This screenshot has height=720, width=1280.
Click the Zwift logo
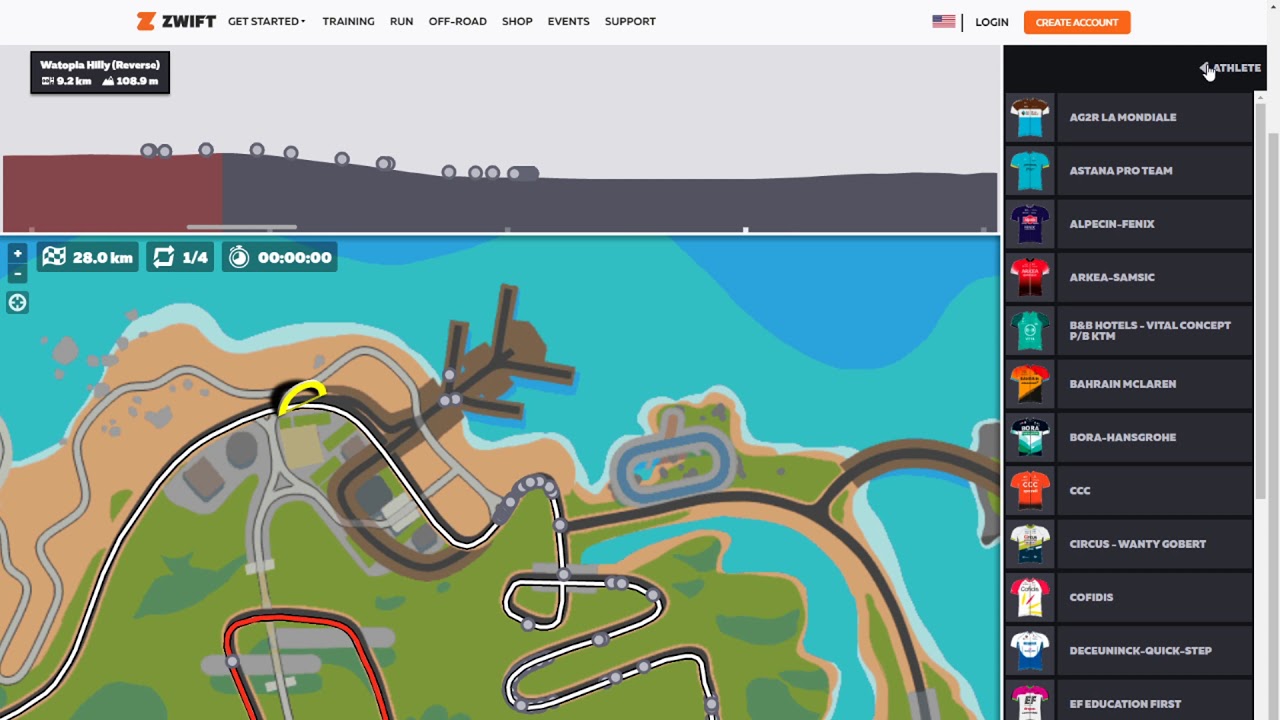[x=176, y=21]
